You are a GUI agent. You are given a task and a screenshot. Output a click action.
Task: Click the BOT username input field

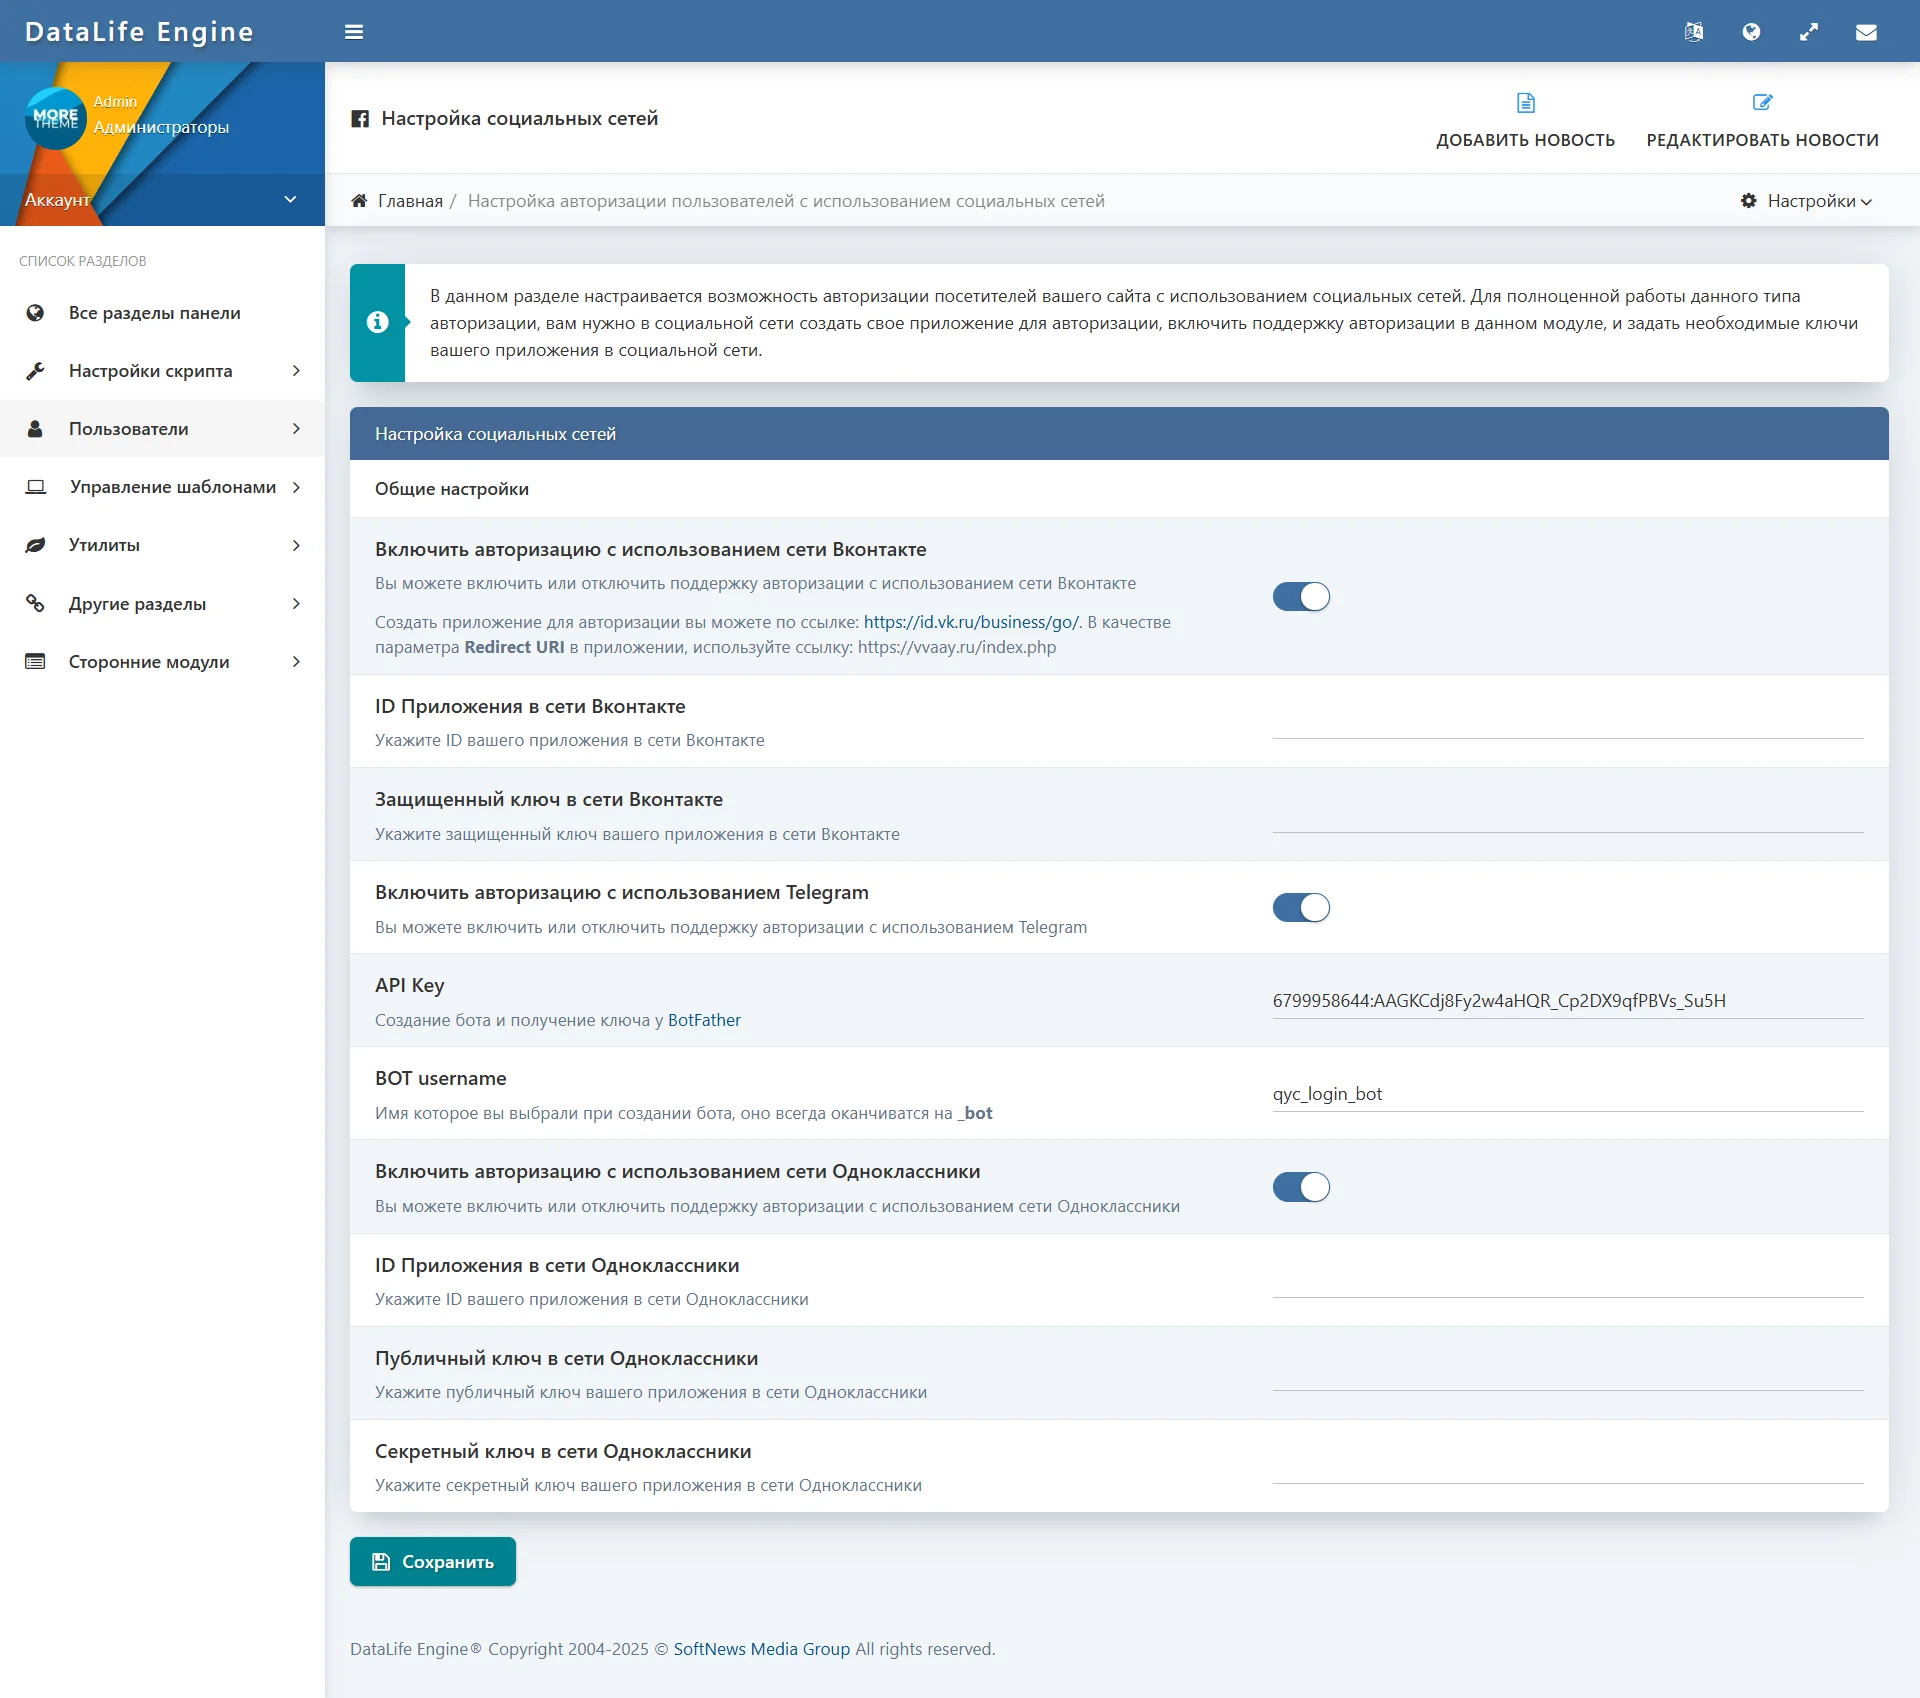(1566, 1093)
